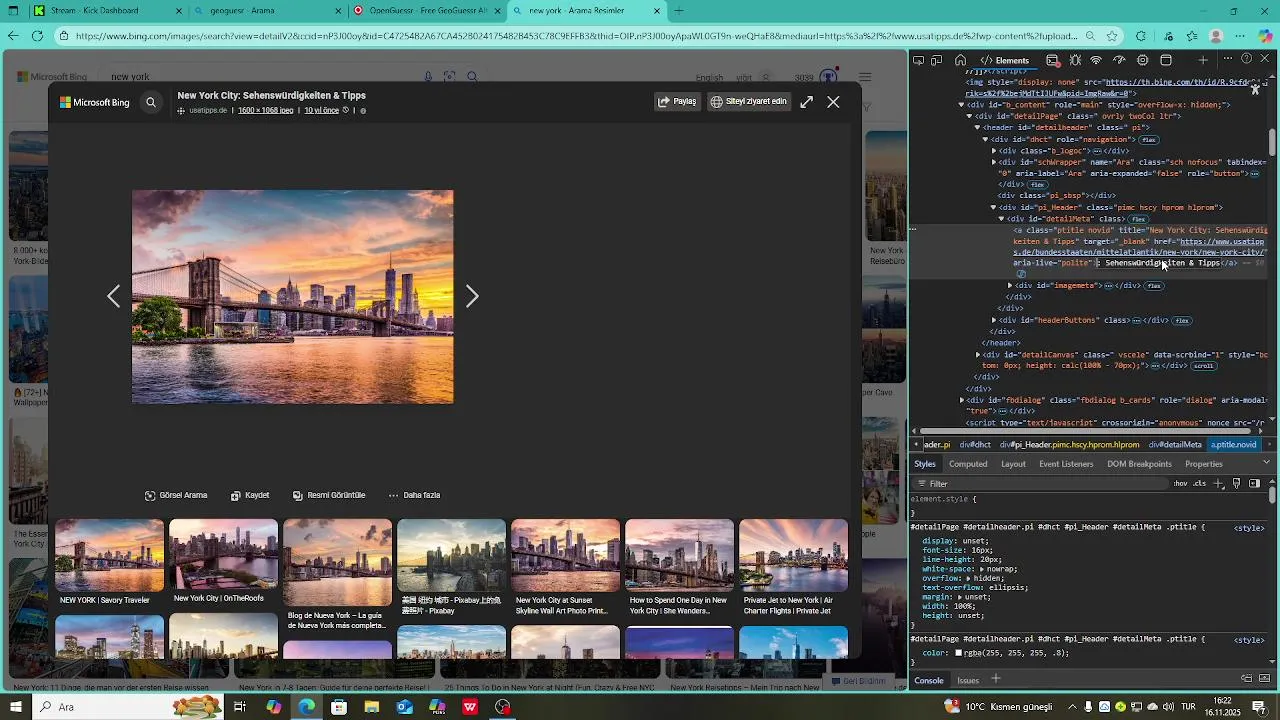
Task: Toggle rendering emulations paintbrush icon in Styles
Action: tap(1237, 483)
